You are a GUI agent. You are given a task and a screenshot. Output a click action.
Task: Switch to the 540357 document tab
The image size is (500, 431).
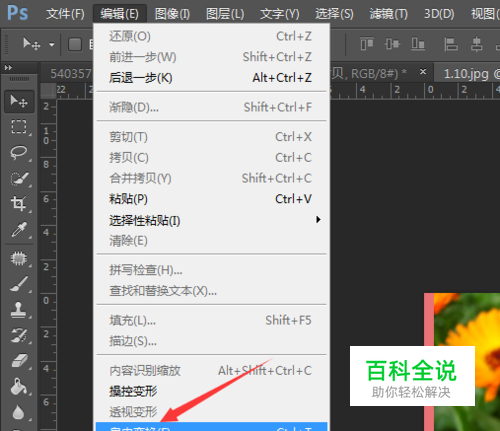[x=68, y=73]
